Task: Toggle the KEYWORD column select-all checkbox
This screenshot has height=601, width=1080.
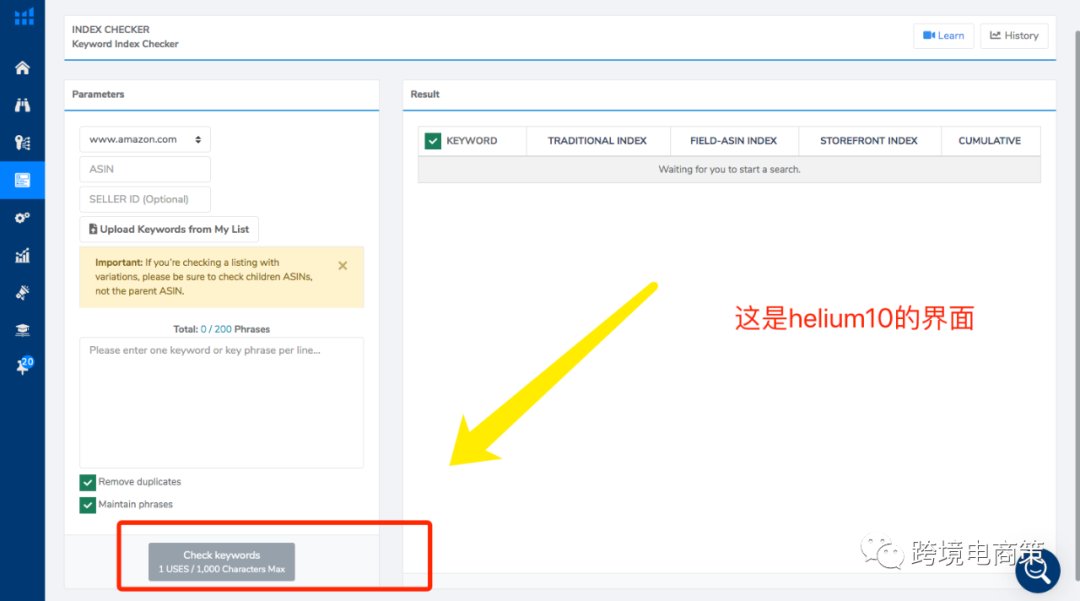Action: point(433,141)
